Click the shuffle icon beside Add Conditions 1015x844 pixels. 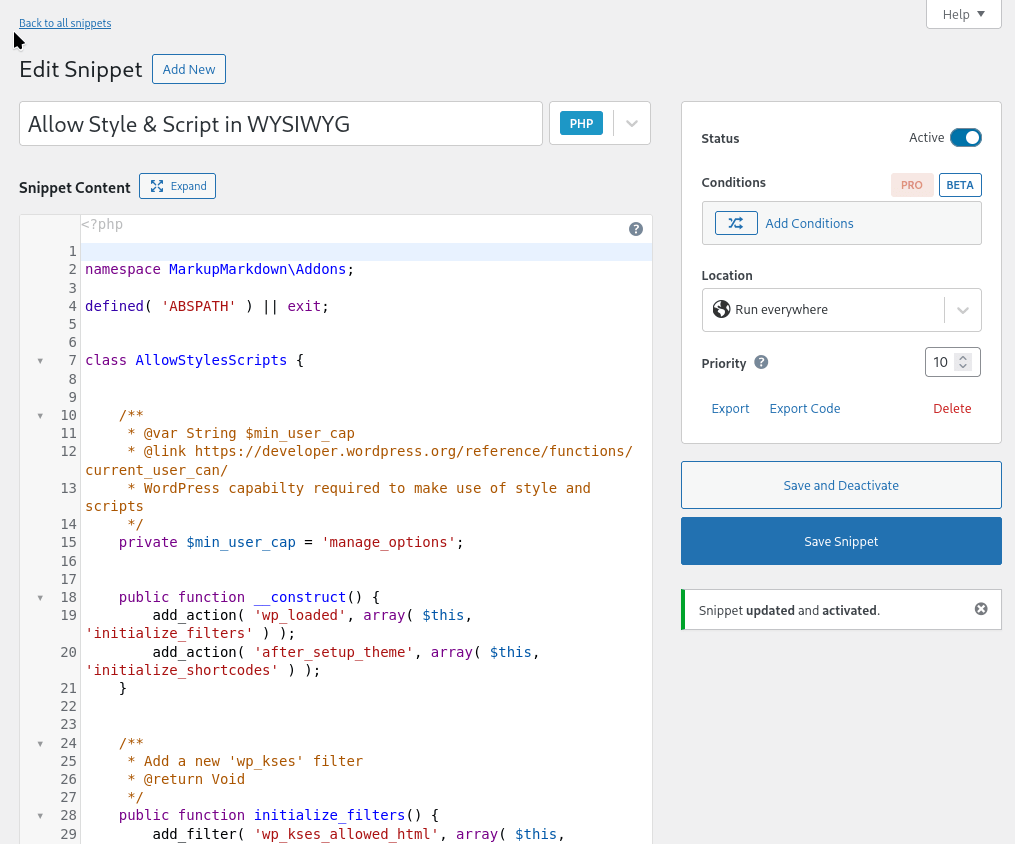click(736, 223)
